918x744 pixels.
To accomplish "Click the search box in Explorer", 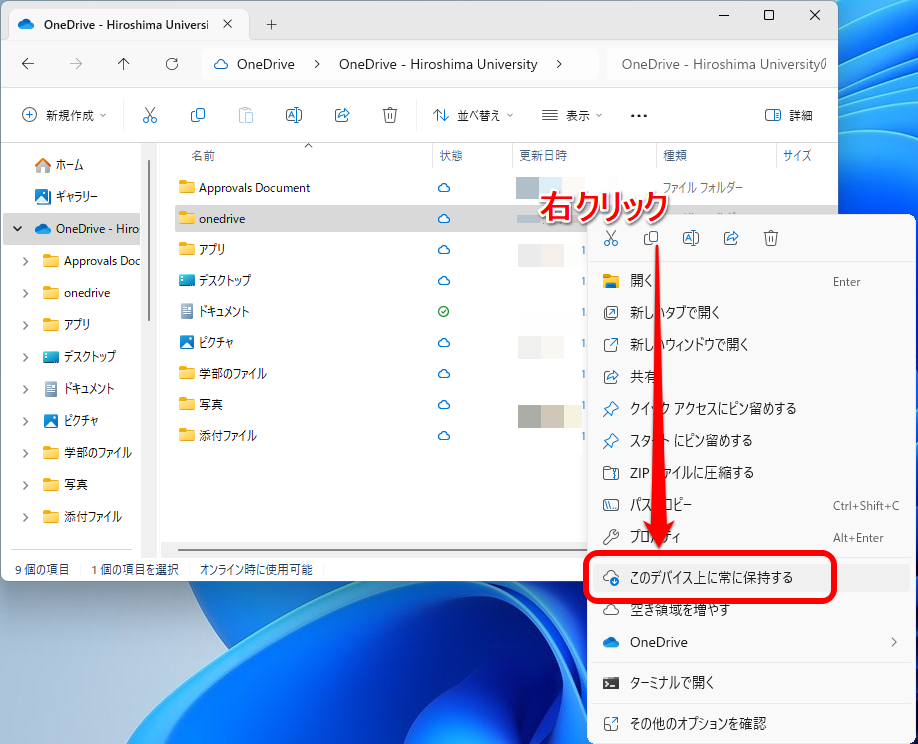I will (x=722, y=64).
